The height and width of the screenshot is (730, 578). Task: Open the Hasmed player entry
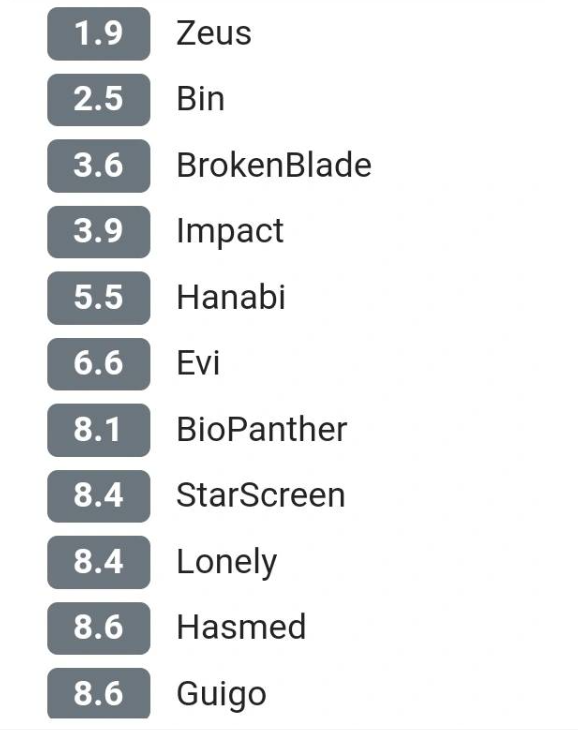[241, 628]
